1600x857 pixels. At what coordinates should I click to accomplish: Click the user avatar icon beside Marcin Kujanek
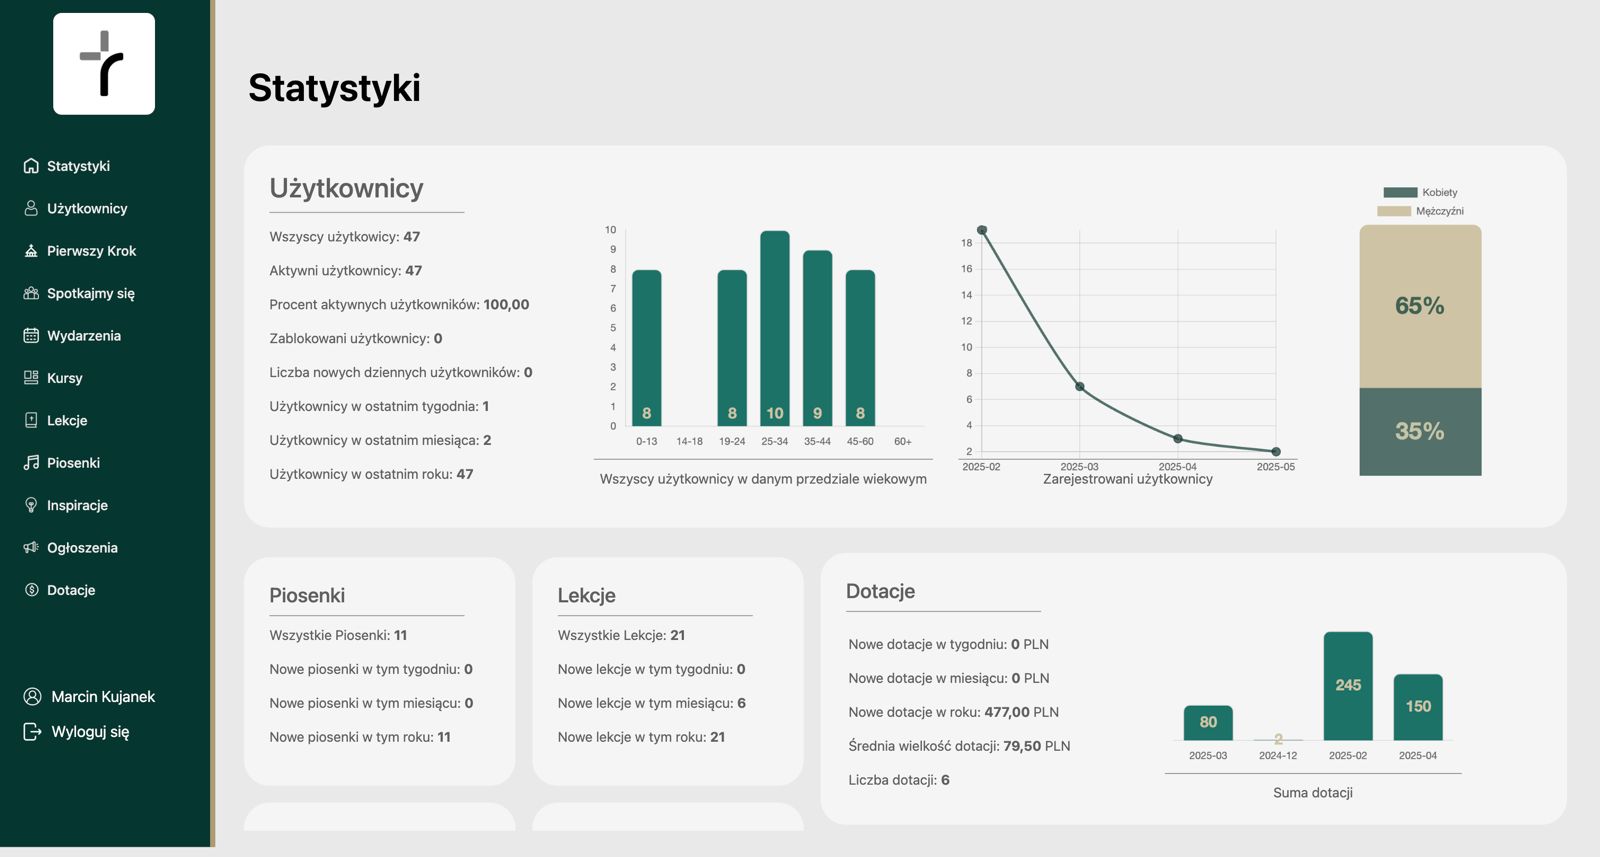[32, 697]
